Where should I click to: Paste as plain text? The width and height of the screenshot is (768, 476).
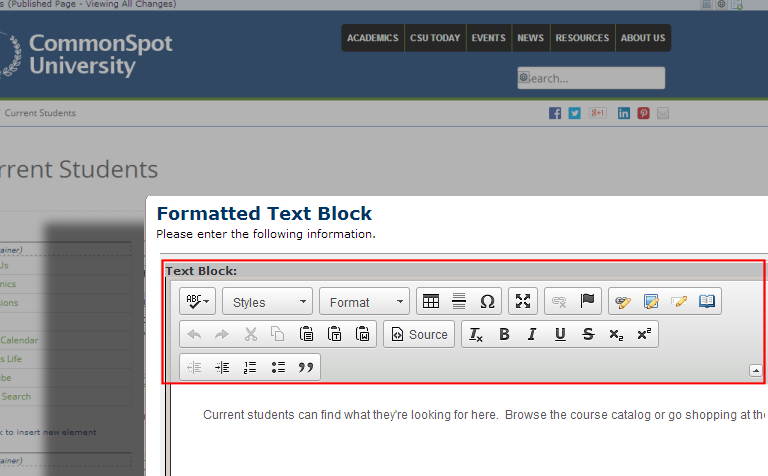coord(335,334)
